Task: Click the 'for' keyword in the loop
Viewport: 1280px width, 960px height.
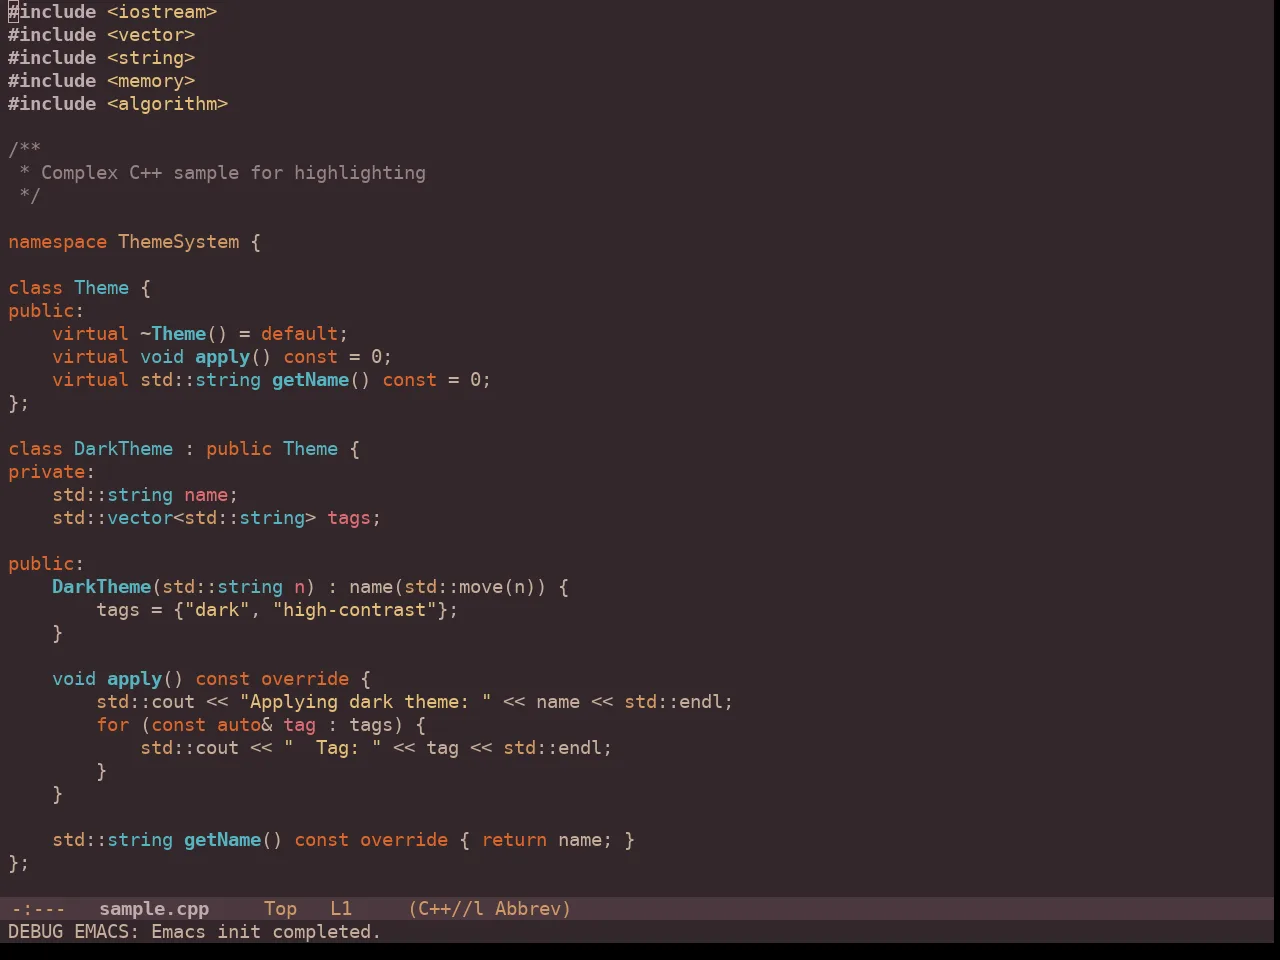Action: [x=112, y=725]
